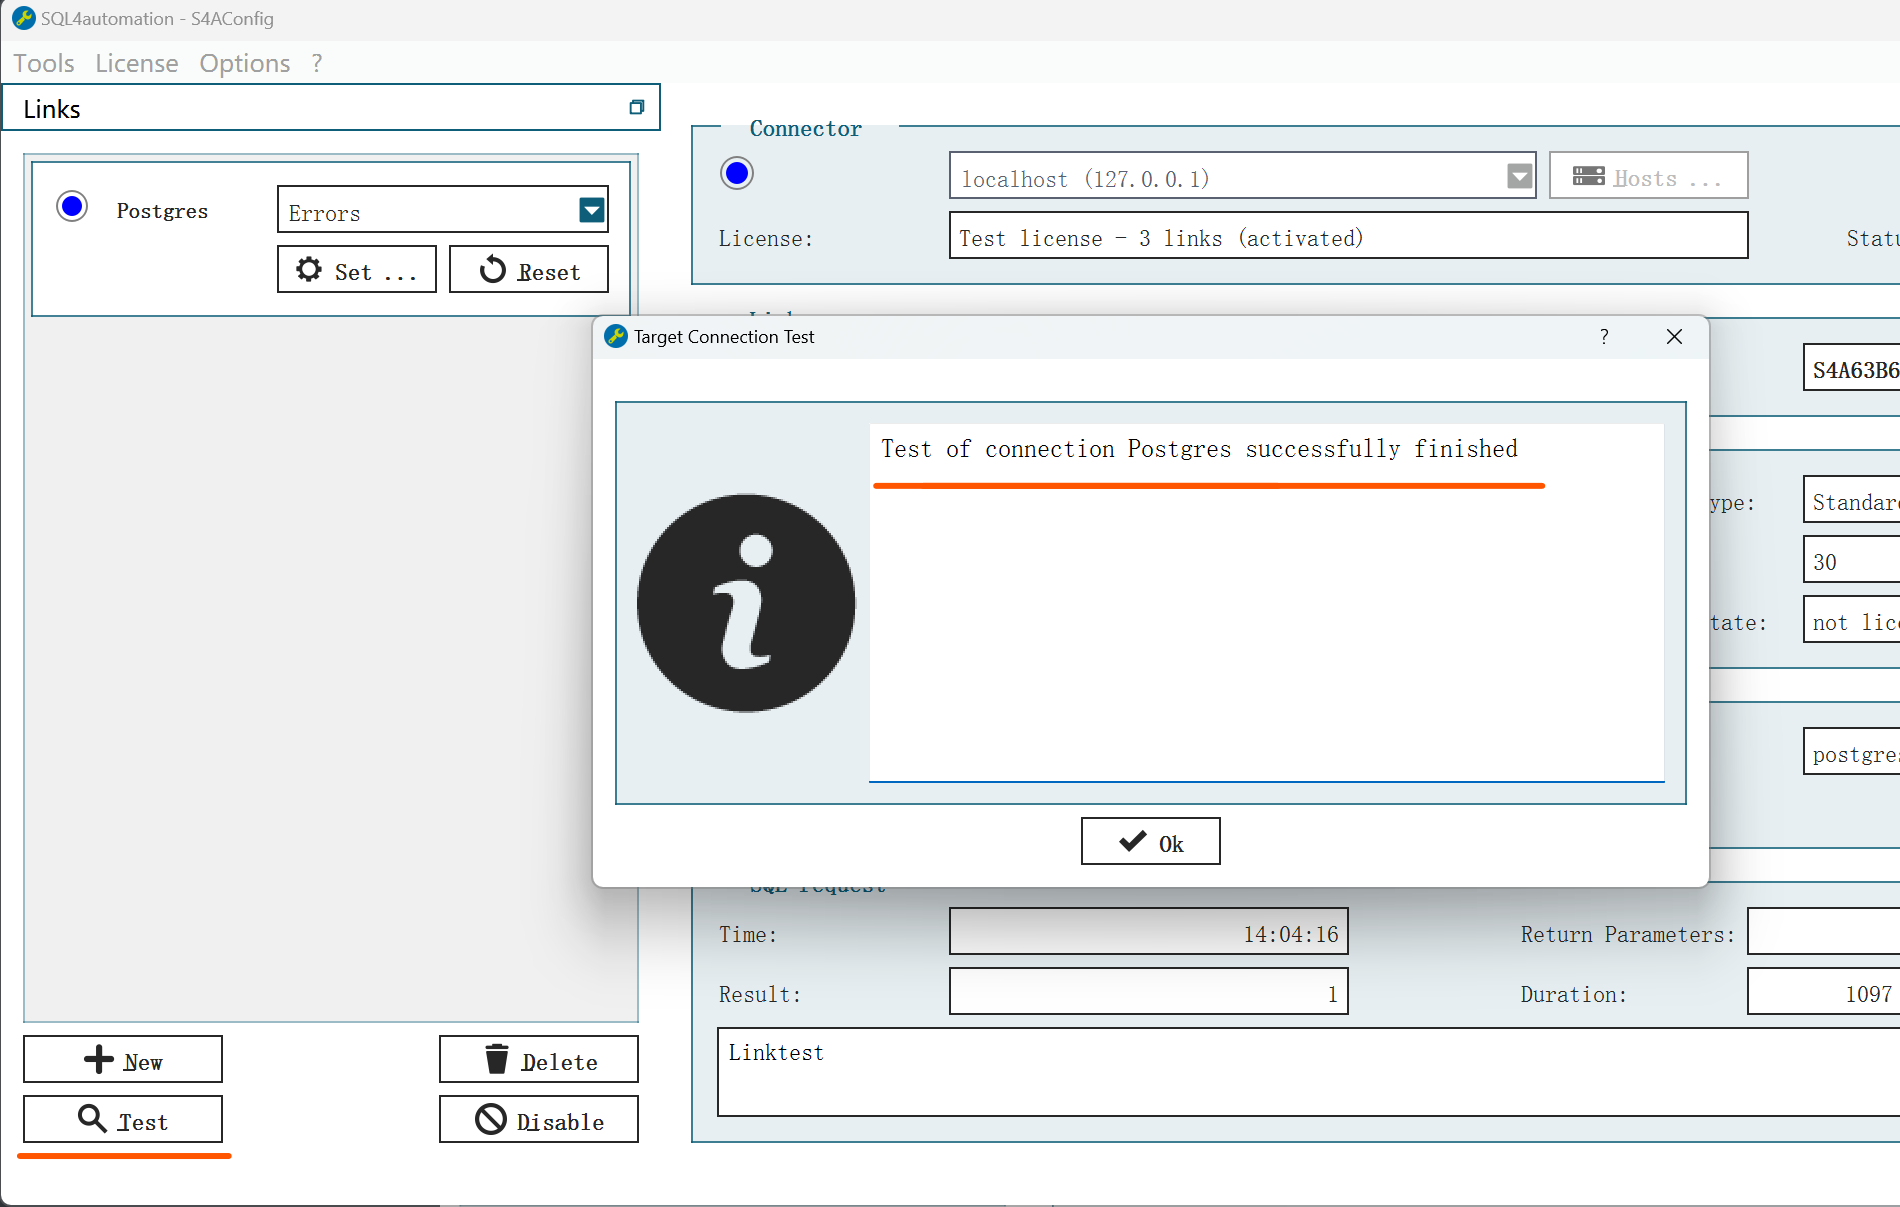Click the info icon in the dialog
The image size is (1900, 1207).
pyautogui.click(x=746, y=603)
